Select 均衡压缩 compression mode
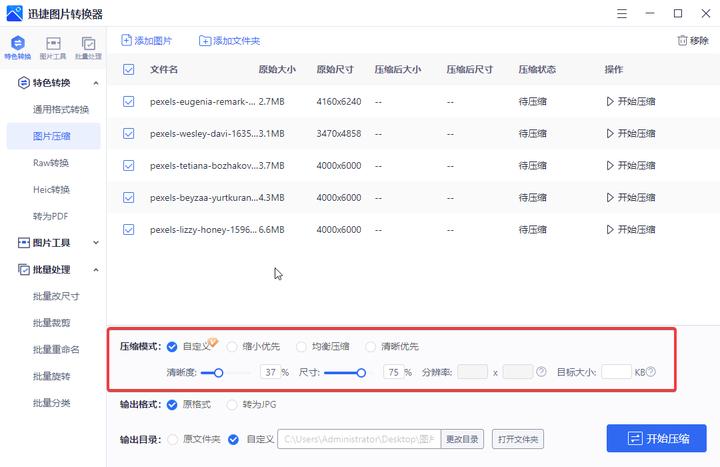 coord(301,347)
